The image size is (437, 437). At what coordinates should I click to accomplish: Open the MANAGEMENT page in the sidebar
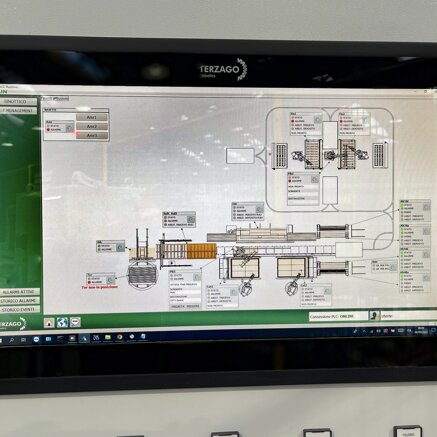pos(18,110)
